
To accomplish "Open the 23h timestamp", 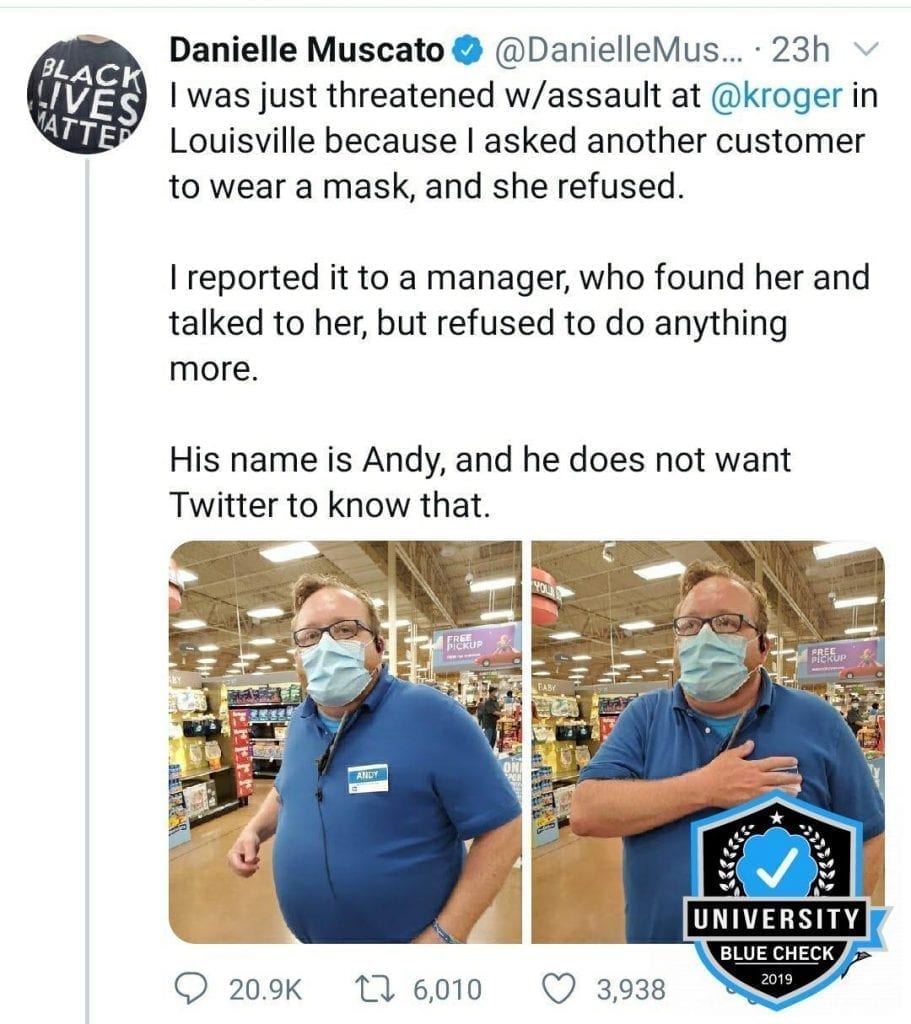I will click(801, 50).
